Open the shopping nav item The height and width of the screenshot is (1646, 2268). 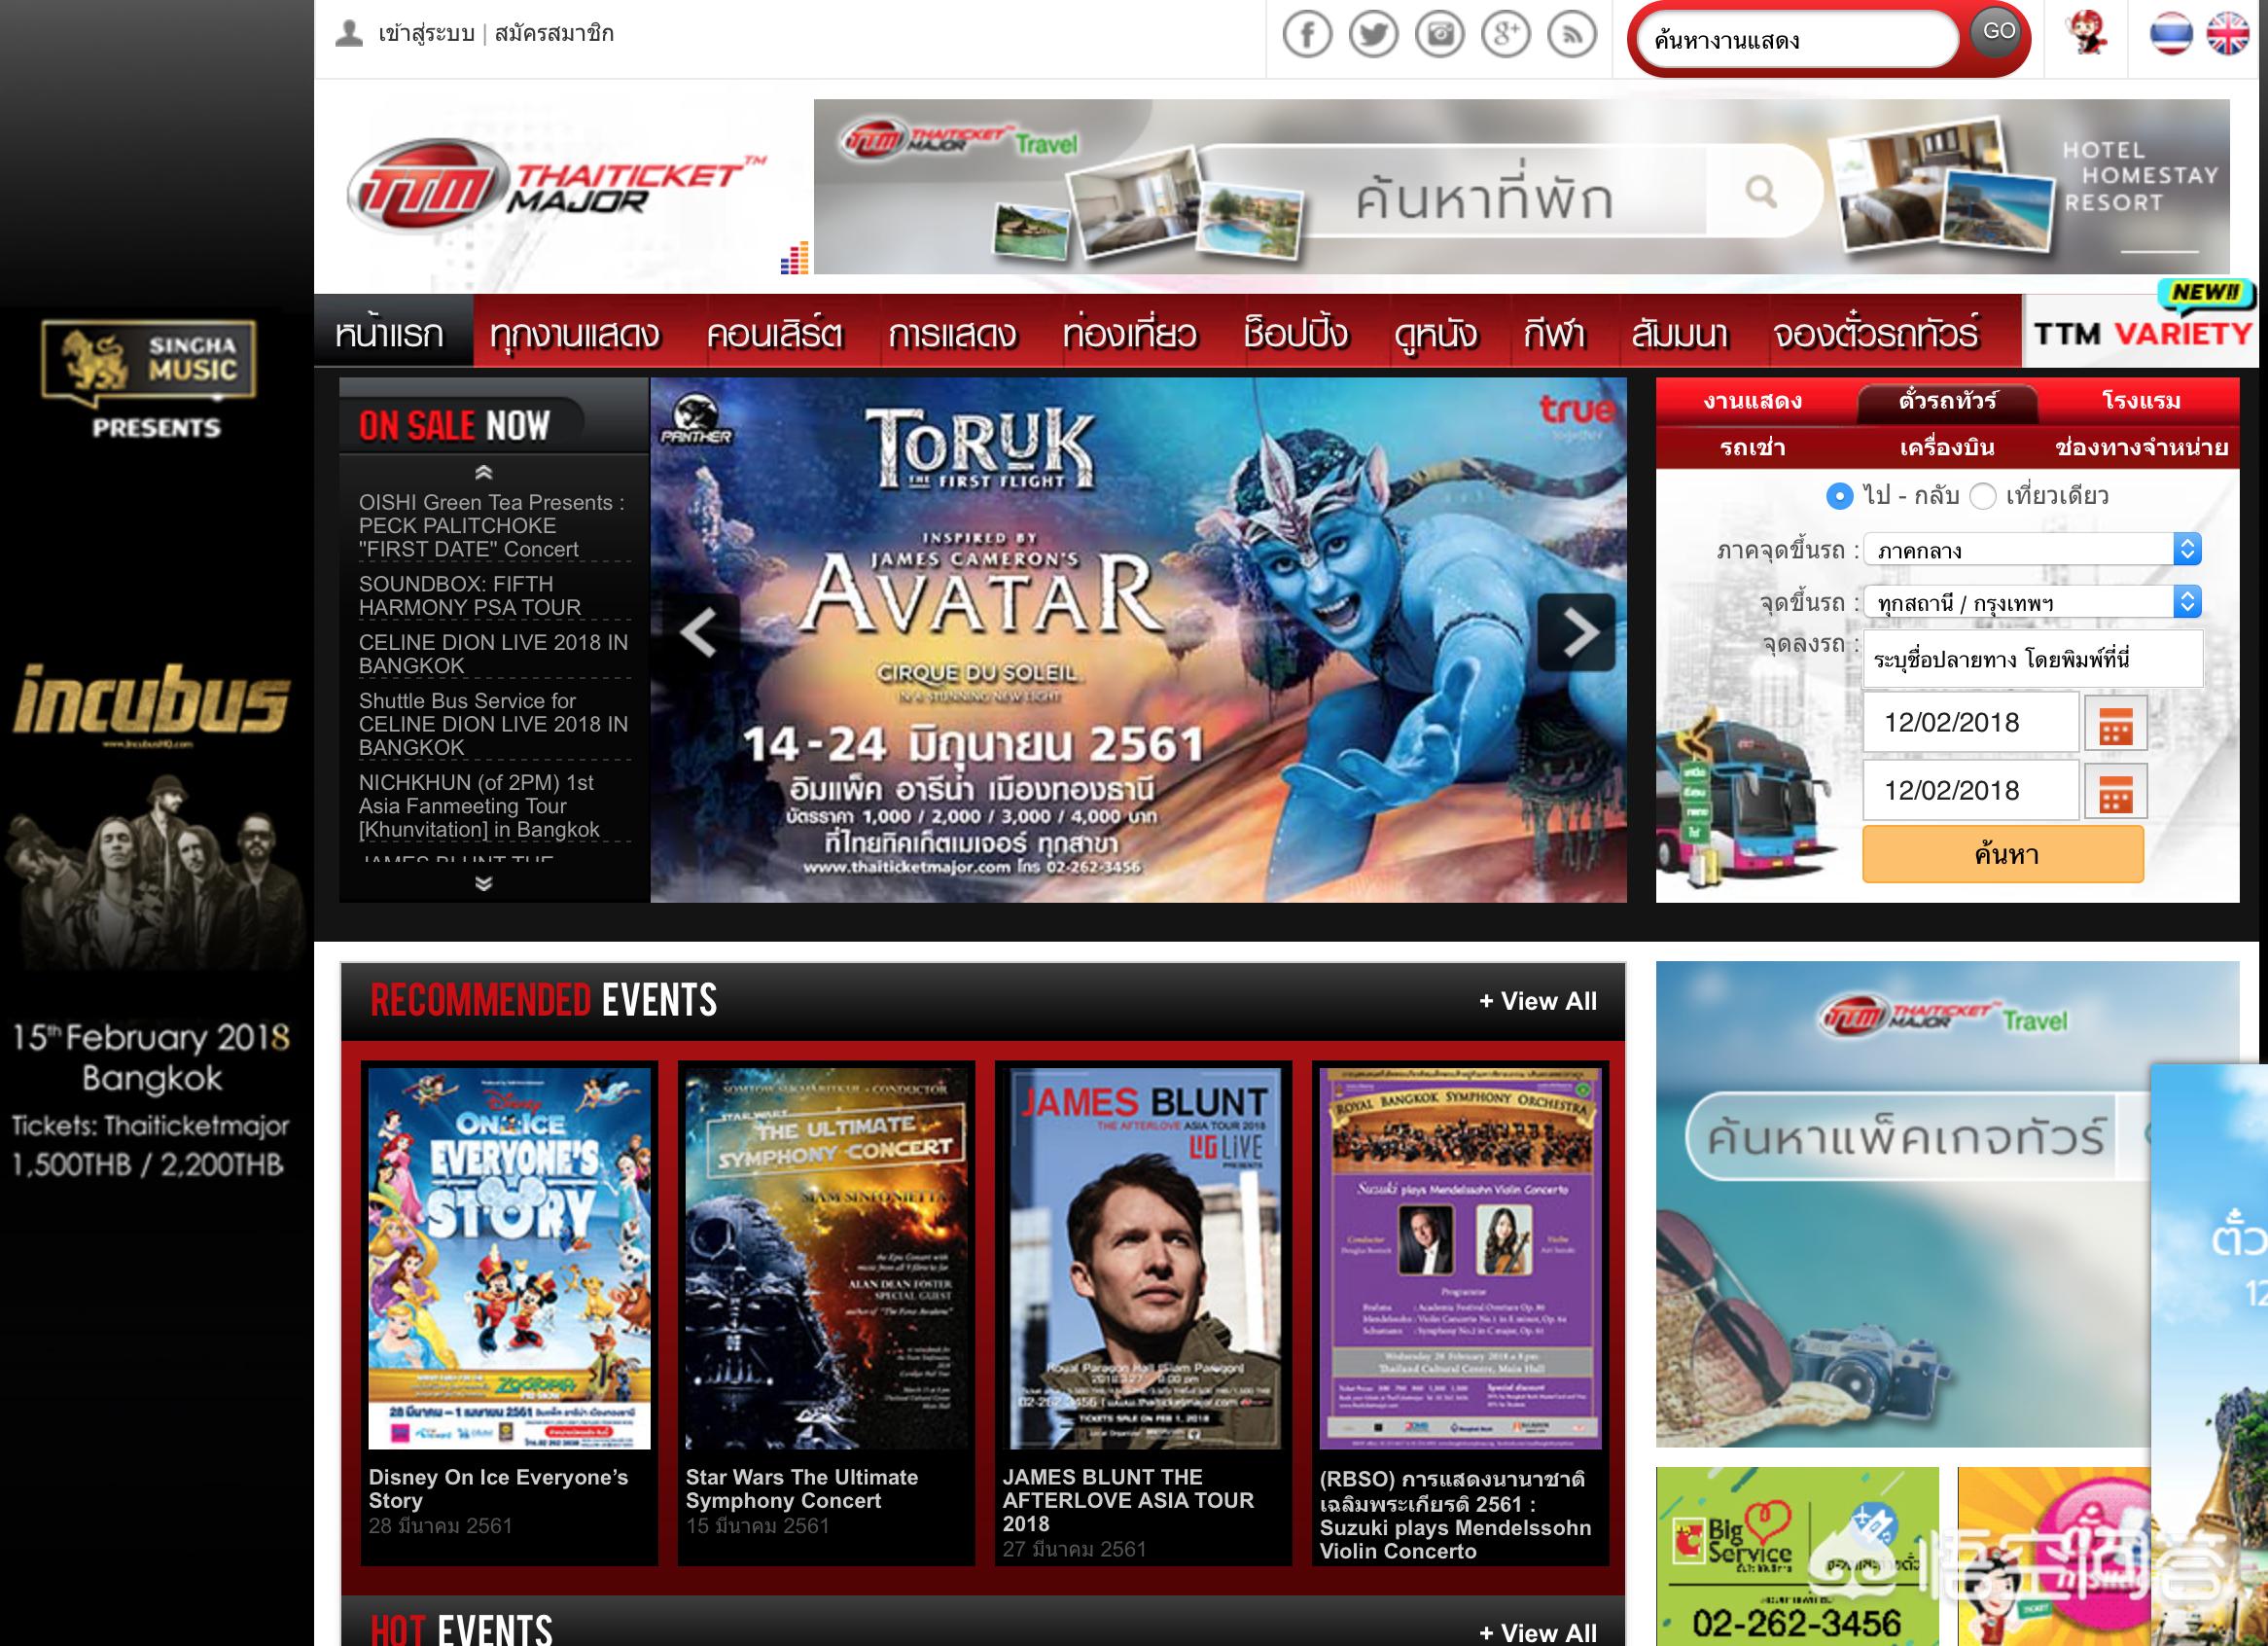pyautogui.click(x=1296, y=332)
